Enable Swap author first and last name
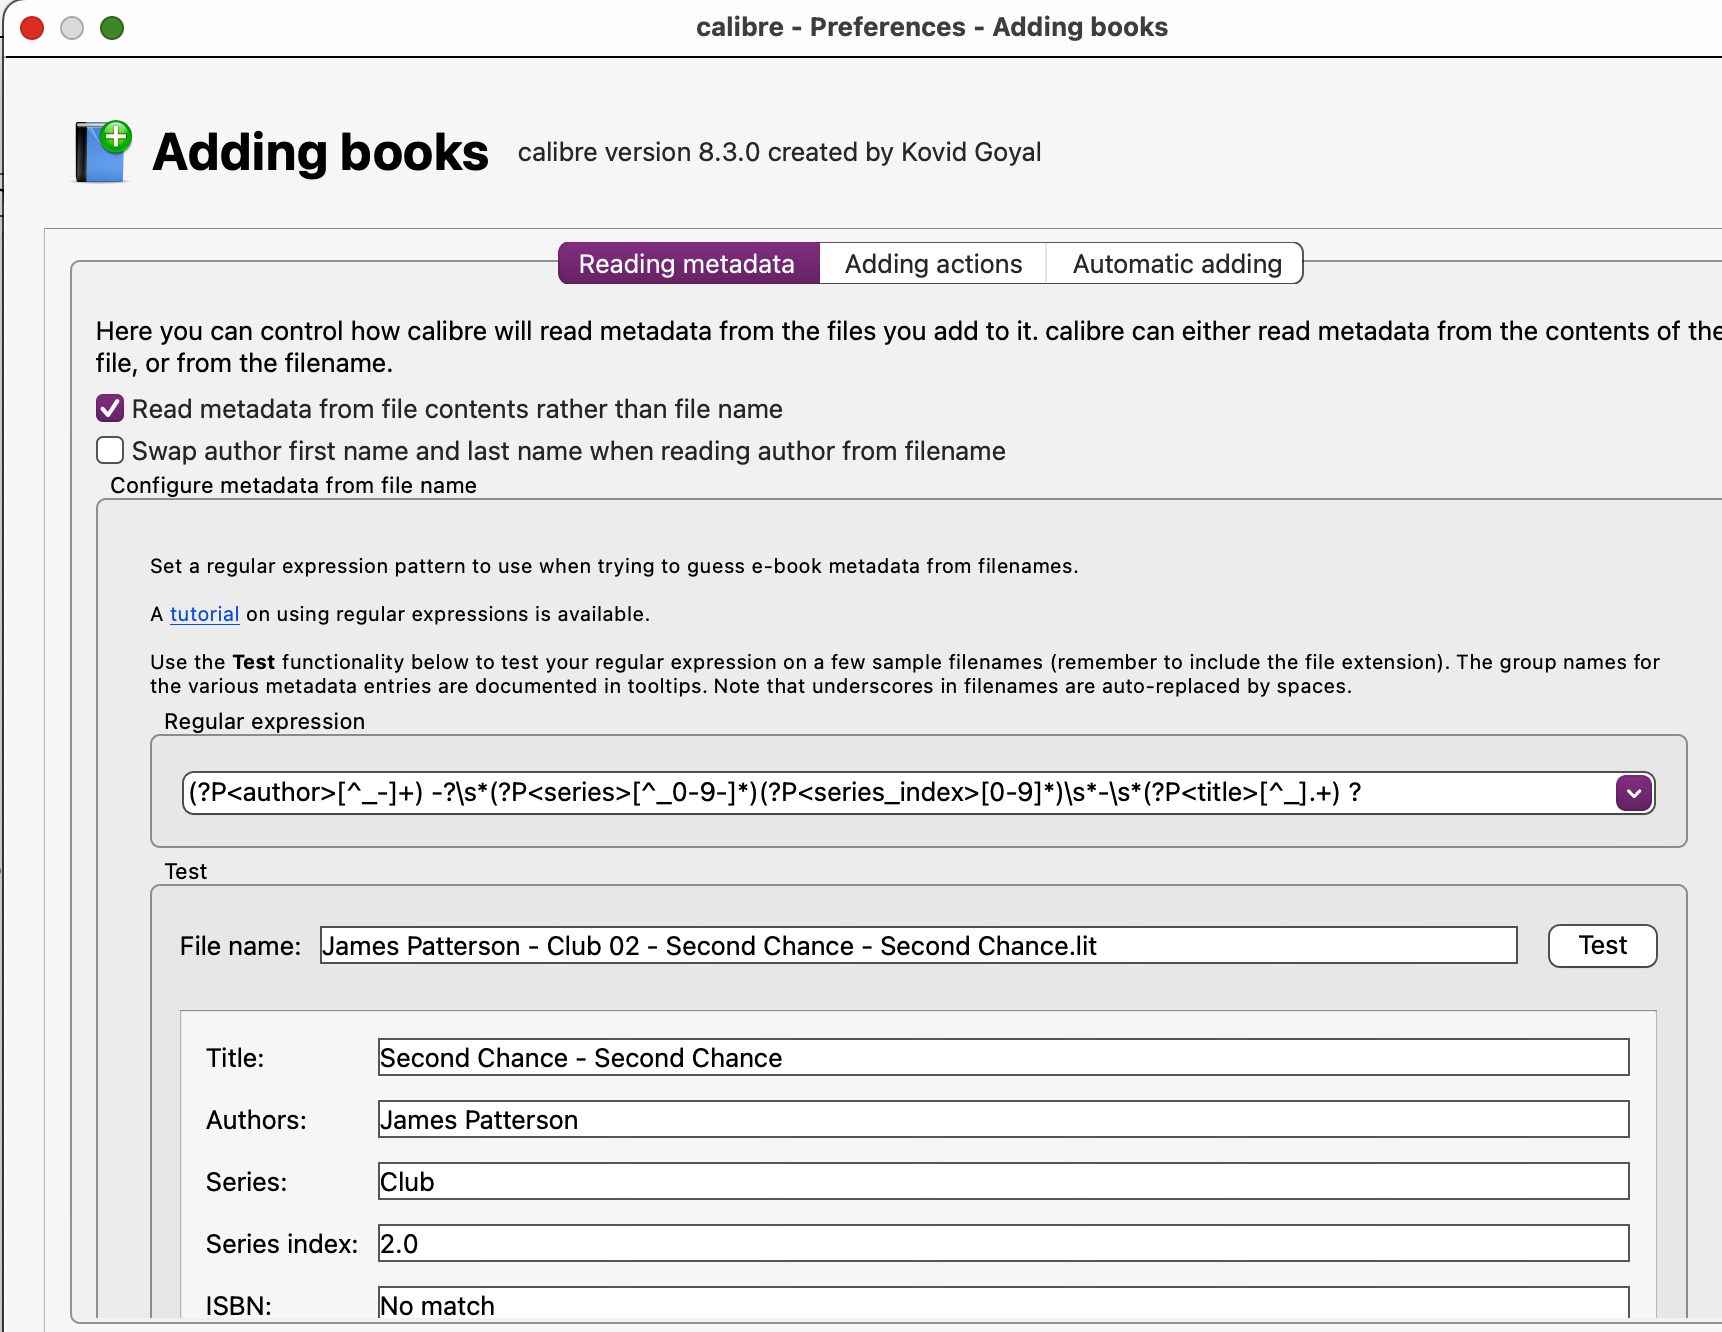The width and height of the screenshot is (1722, 1332). point(110,451)
